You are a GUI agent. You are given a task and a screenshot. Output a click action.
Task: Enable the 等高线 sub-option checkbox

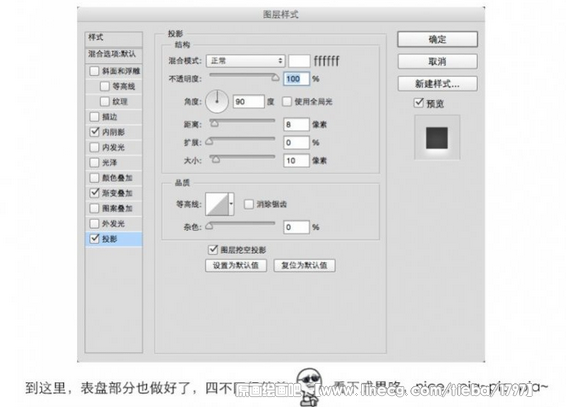click(x=105, y=86)
